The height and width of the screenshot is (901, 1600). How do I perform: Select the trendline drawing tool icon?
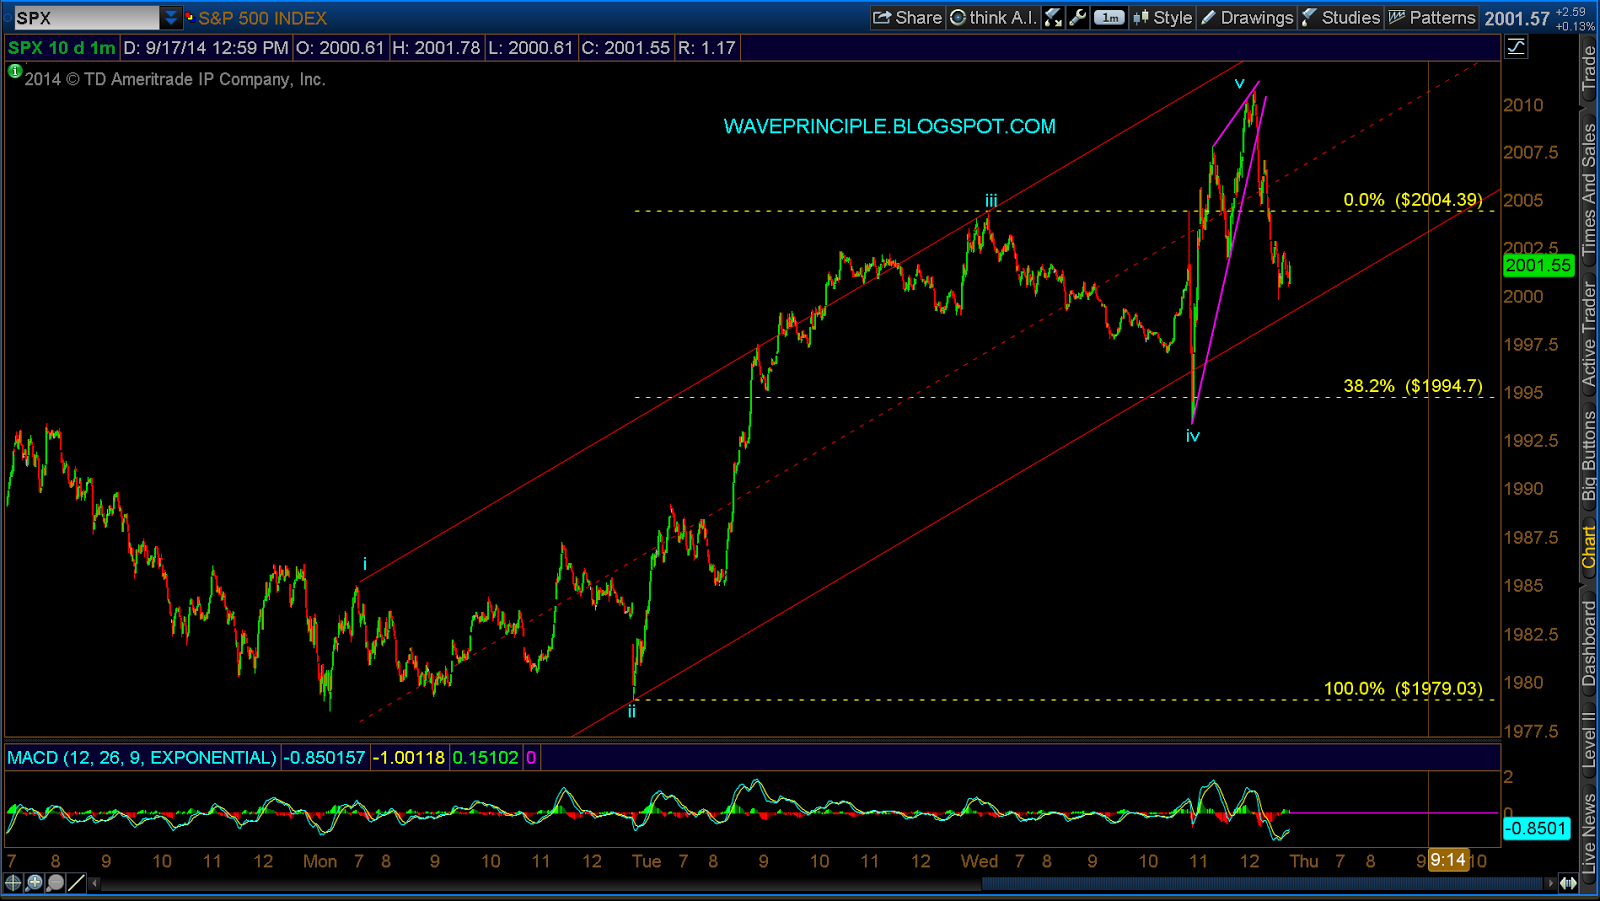(76, 882)
